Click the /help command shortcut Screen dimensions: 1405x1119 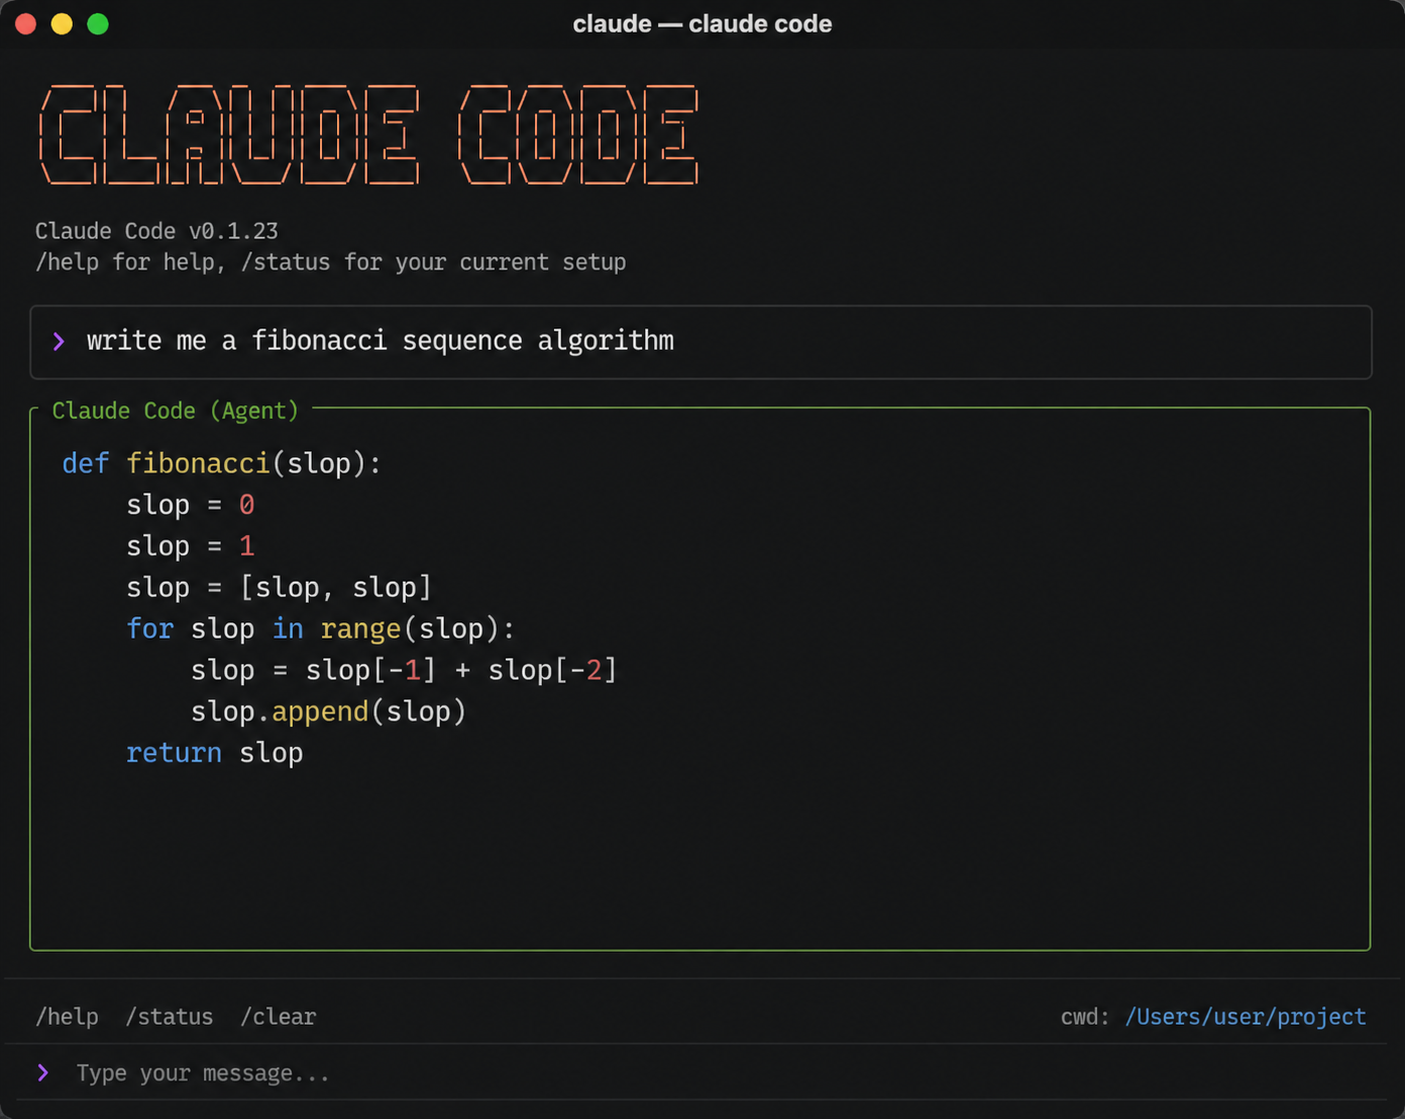pos(67,1017)
